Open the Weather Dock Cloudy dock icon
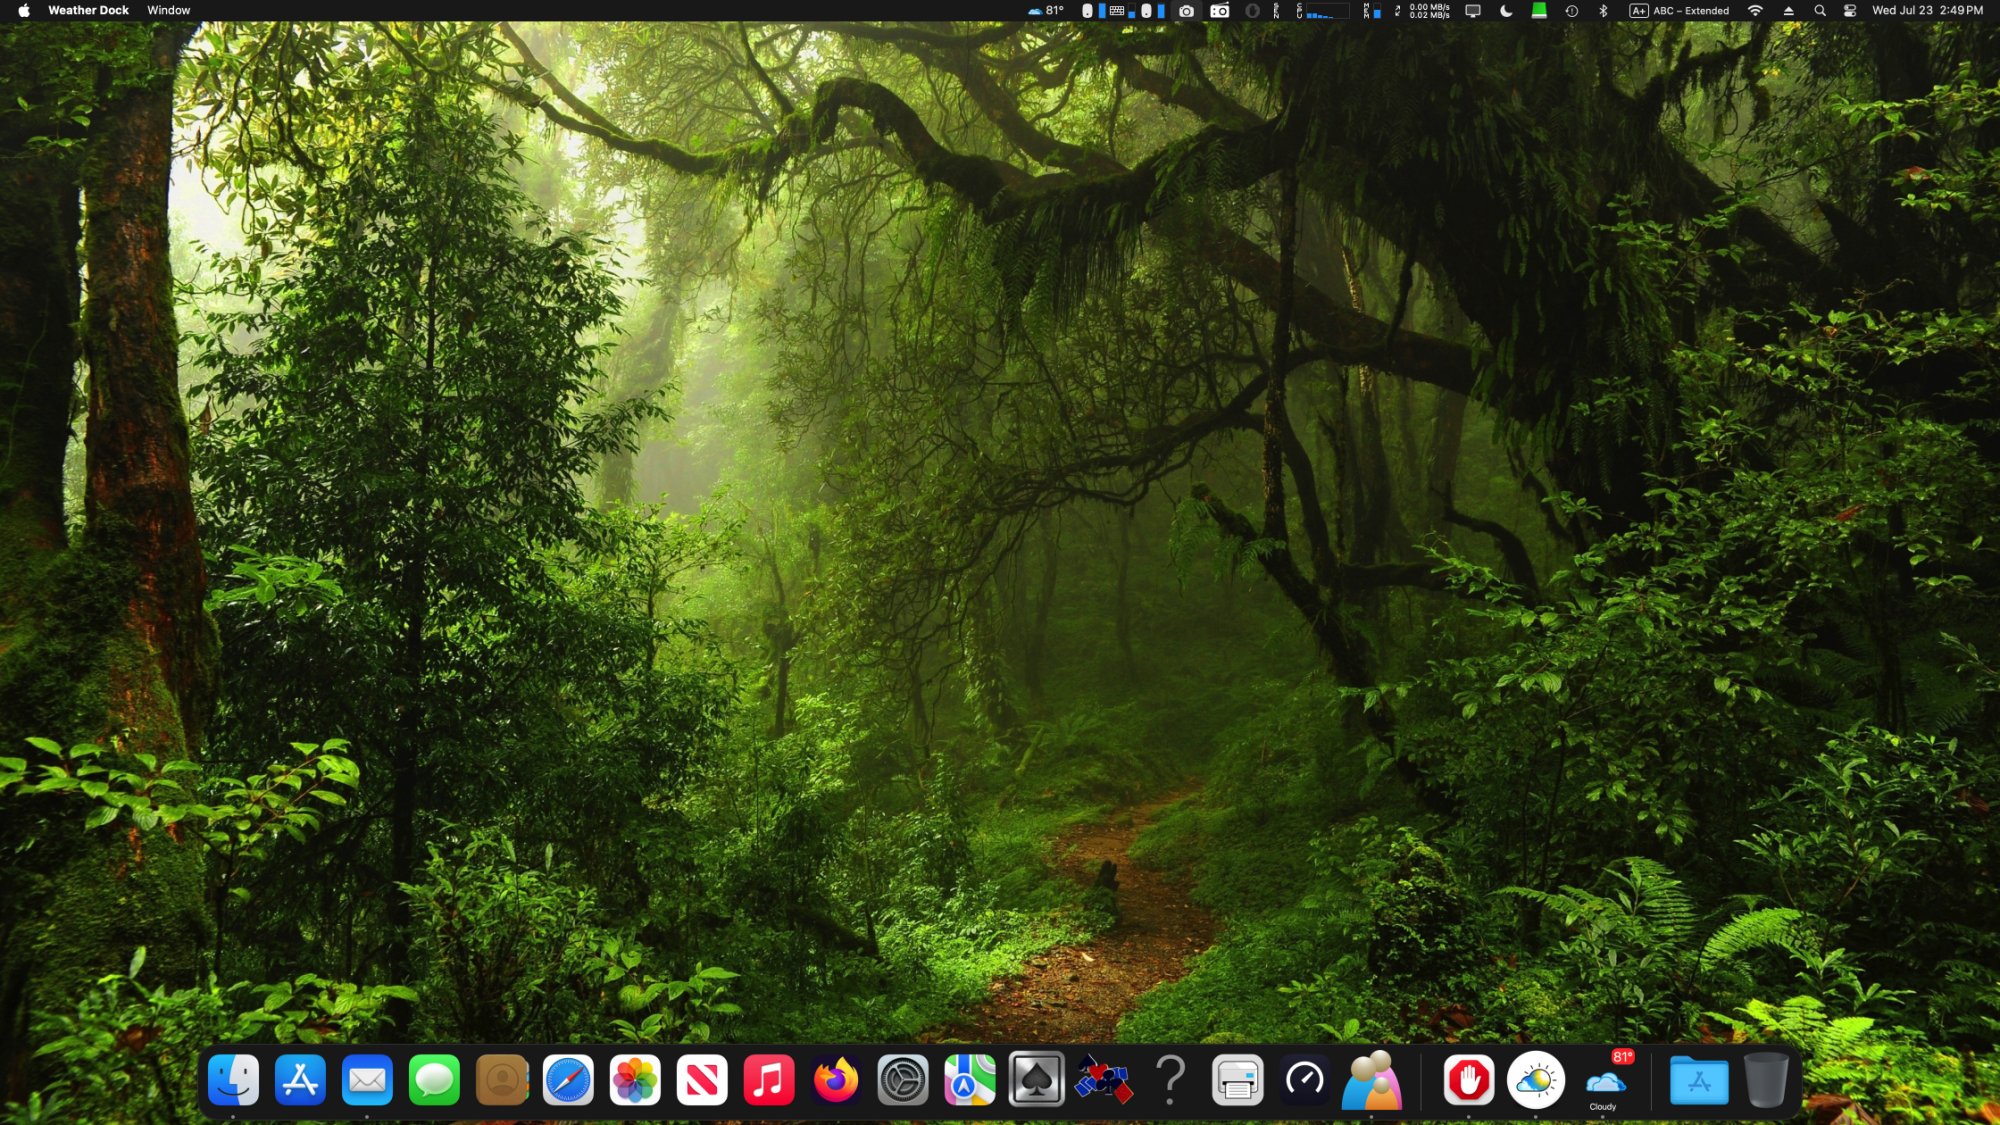The image size is (2000, 1125). pos(1603,1081)
